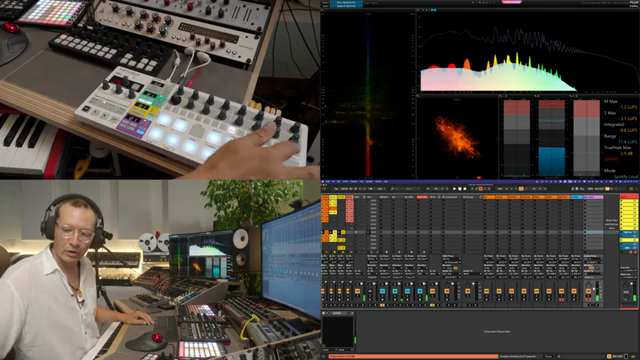Launch the first yellow scene clip on right
The image size is (640, 360).
629,202
